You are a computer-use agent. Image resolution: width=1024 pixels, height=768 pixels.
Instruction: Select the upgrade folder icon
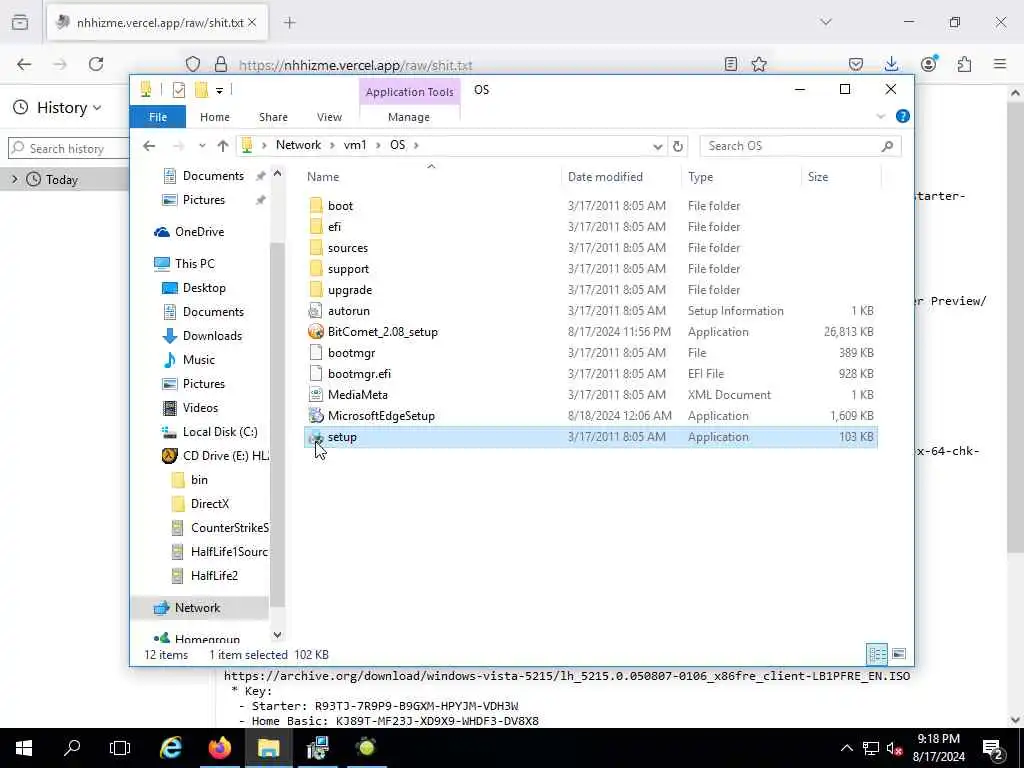click(316, 289)
